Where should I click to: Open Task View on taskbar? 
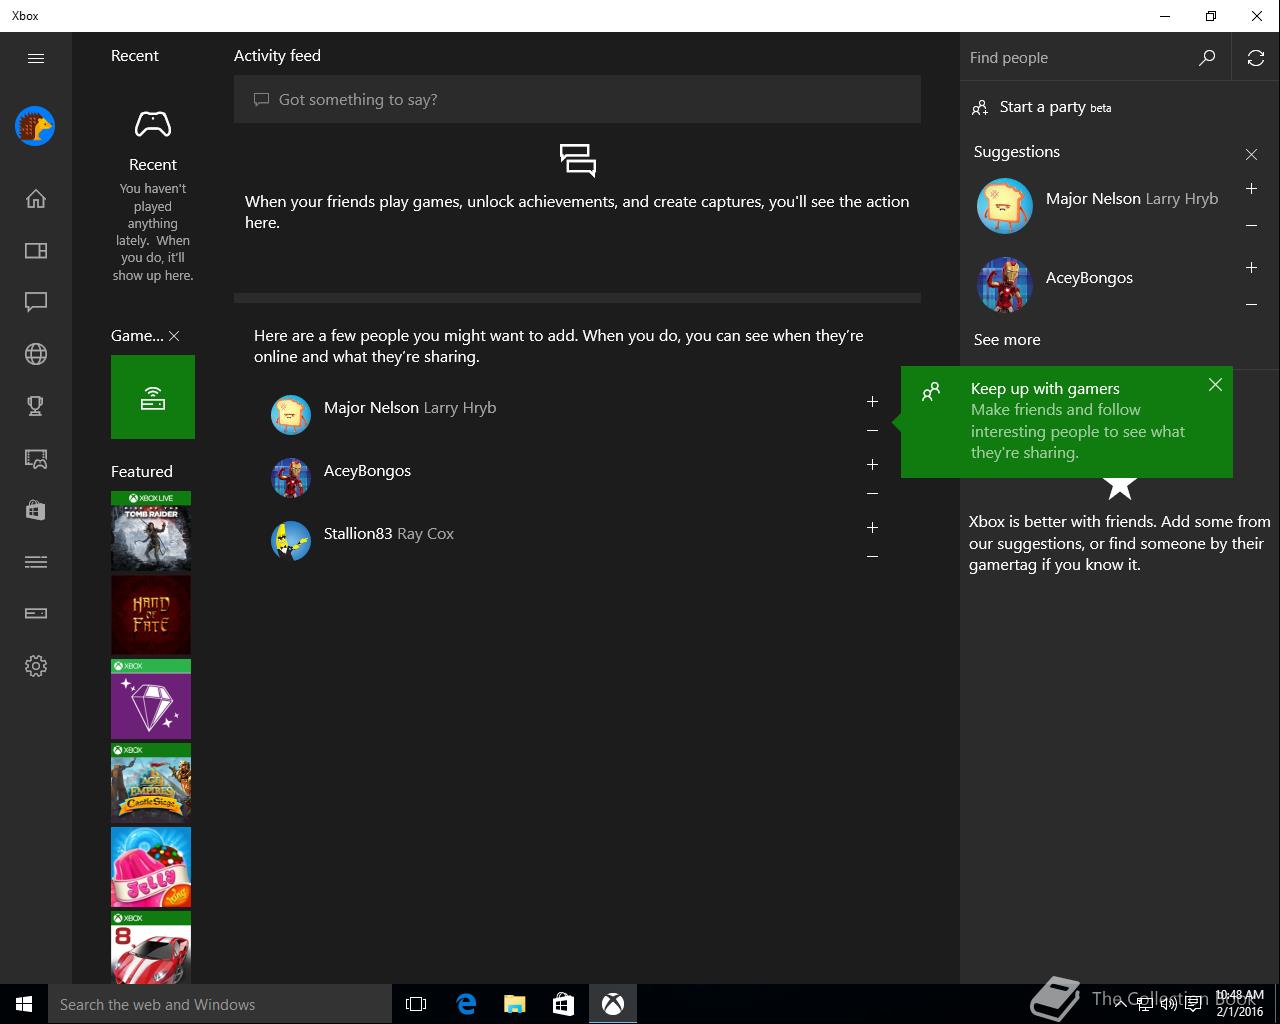pos(416,1004)
